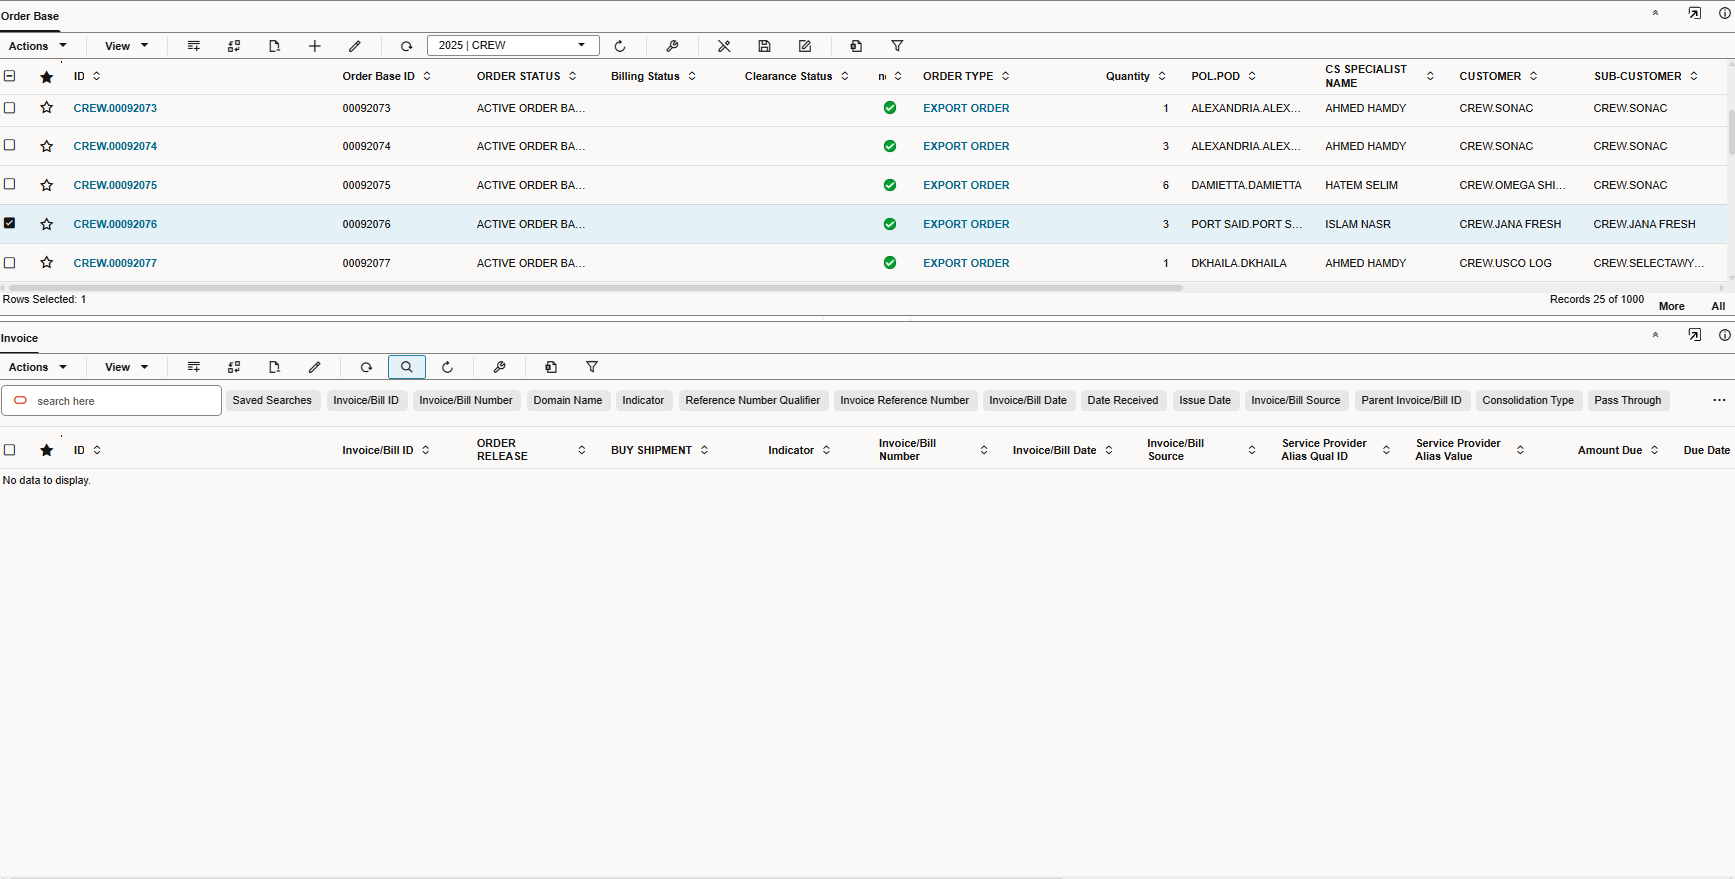Click the plus (new) icon in Order Base toolbar
Screen dimensions: 1735x879
(315, 46)
